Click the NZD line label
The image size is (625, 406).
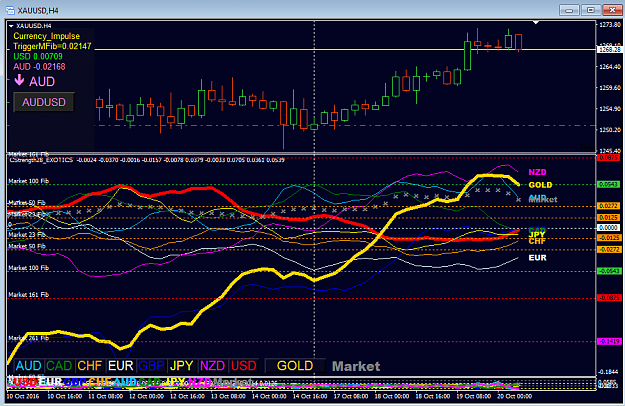pos(537,172)
